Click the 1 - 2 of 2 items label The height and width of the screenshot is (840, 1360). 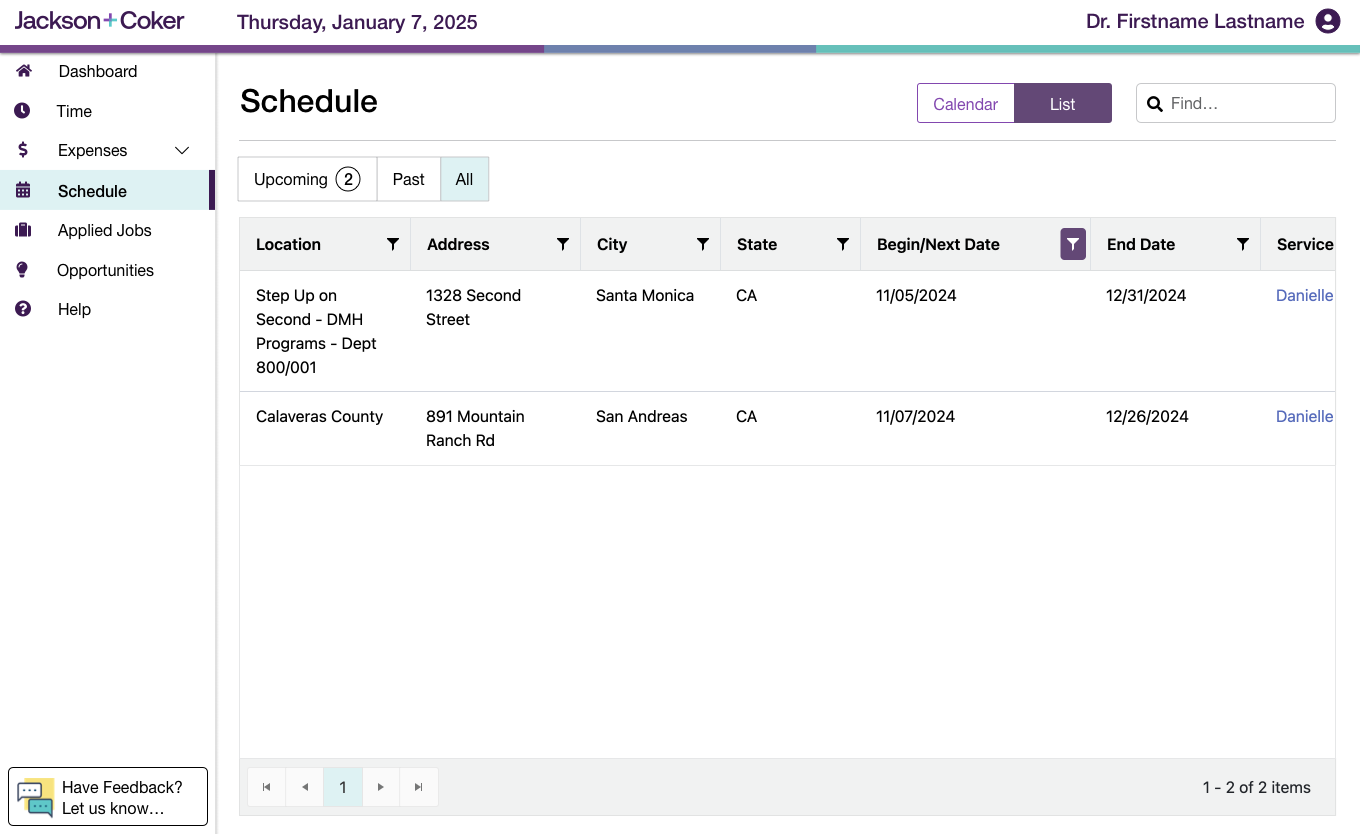1256,787
